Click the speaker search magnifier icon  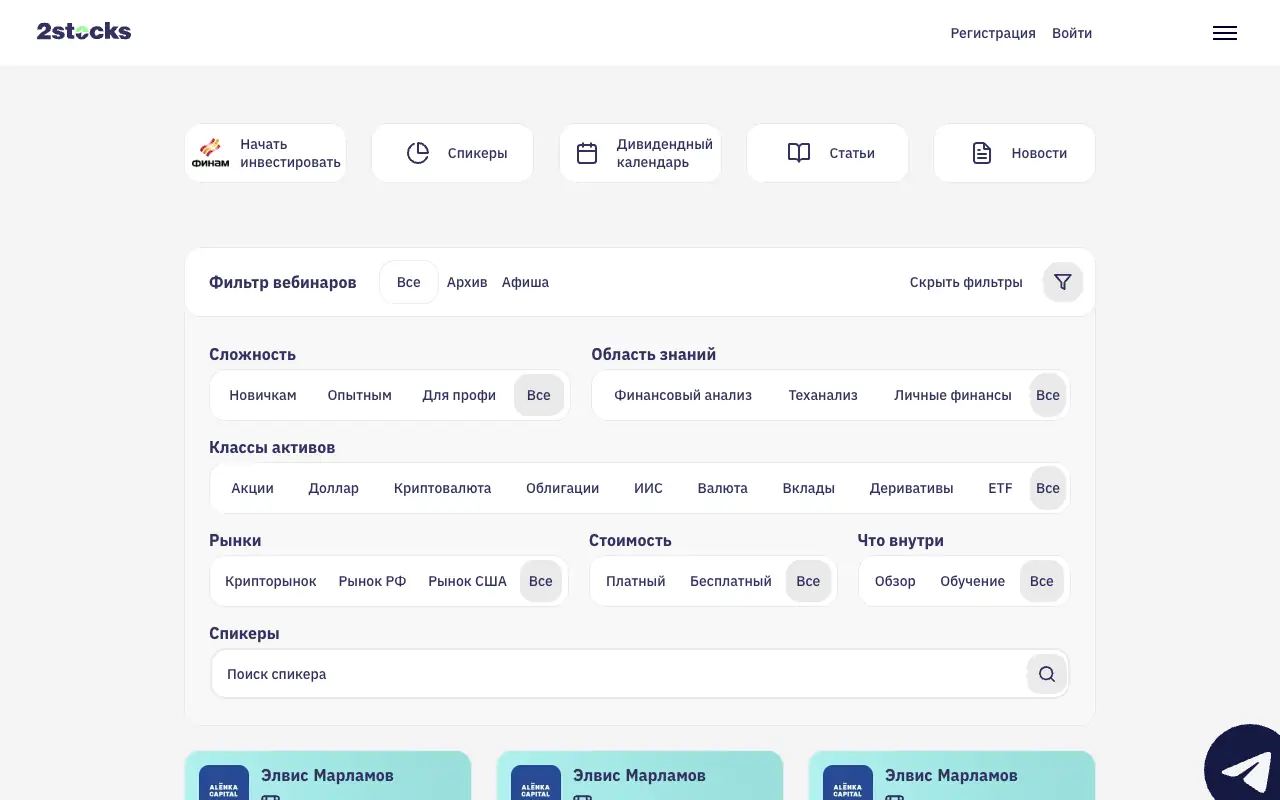click(1047, 674)
